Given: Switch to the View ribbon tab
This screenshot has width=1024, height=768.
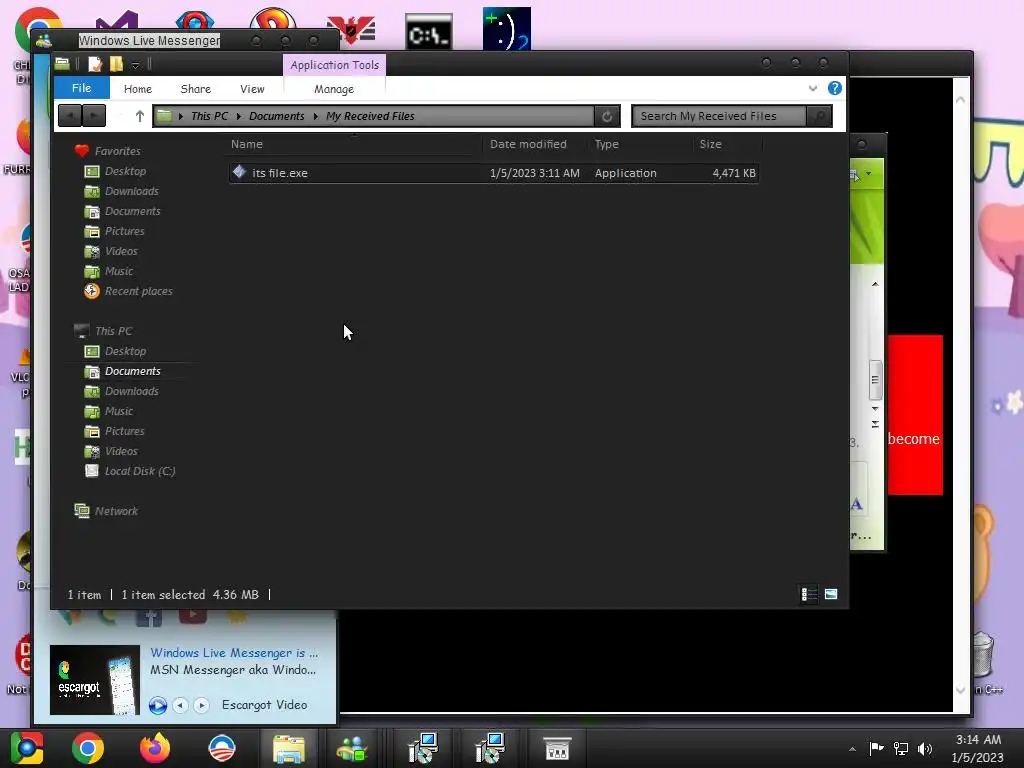Looking at the screenshot, I should pyautogui.click(x=252, y=89).
